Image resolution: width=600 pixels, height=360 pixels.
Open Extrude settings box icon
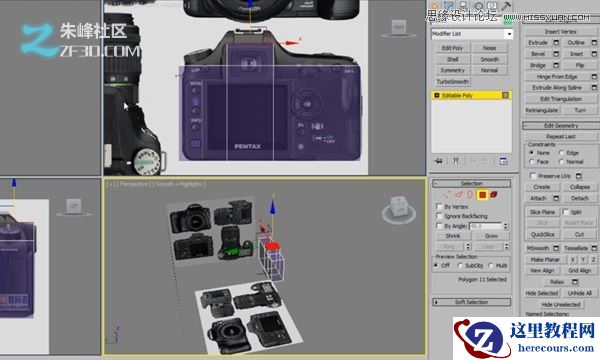556,42
